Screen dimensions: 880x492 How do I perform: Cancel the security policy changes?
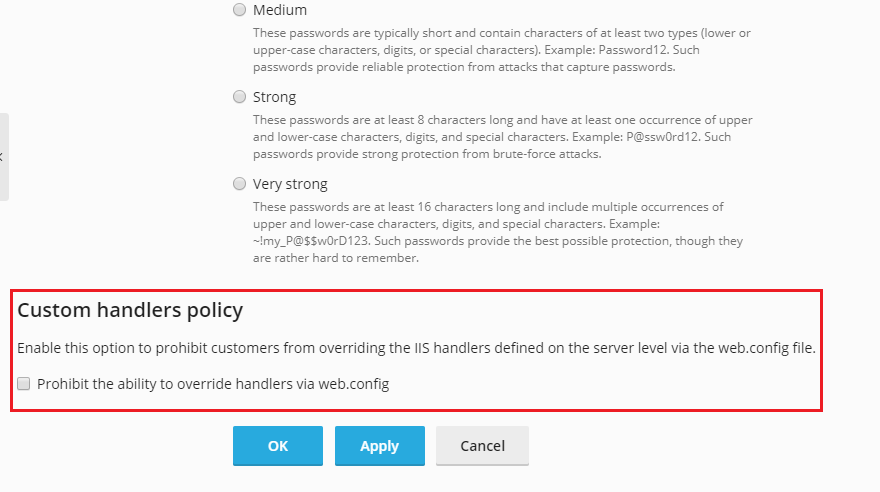tap(482, 445)
